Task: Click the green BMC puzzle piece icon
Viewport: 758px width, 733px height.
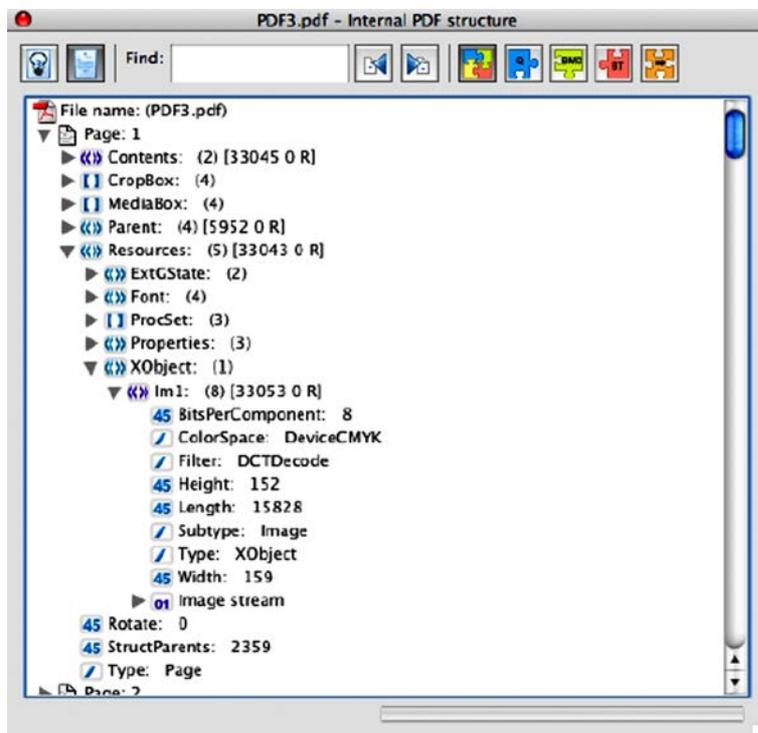Action: [569, 63]
